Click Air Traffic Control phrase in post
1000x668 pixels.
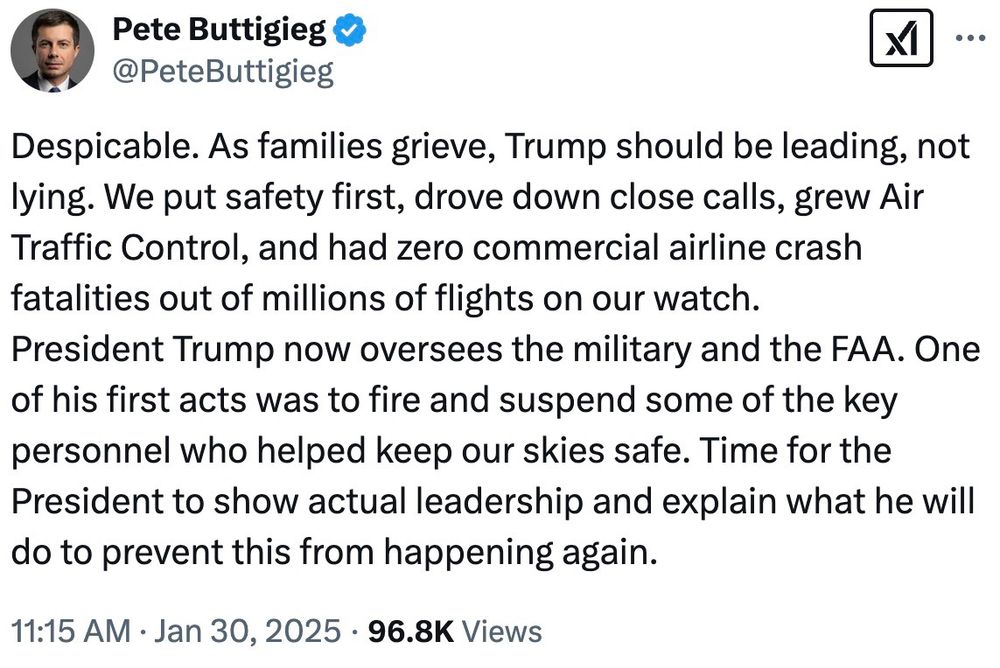(x=467, y=221)
